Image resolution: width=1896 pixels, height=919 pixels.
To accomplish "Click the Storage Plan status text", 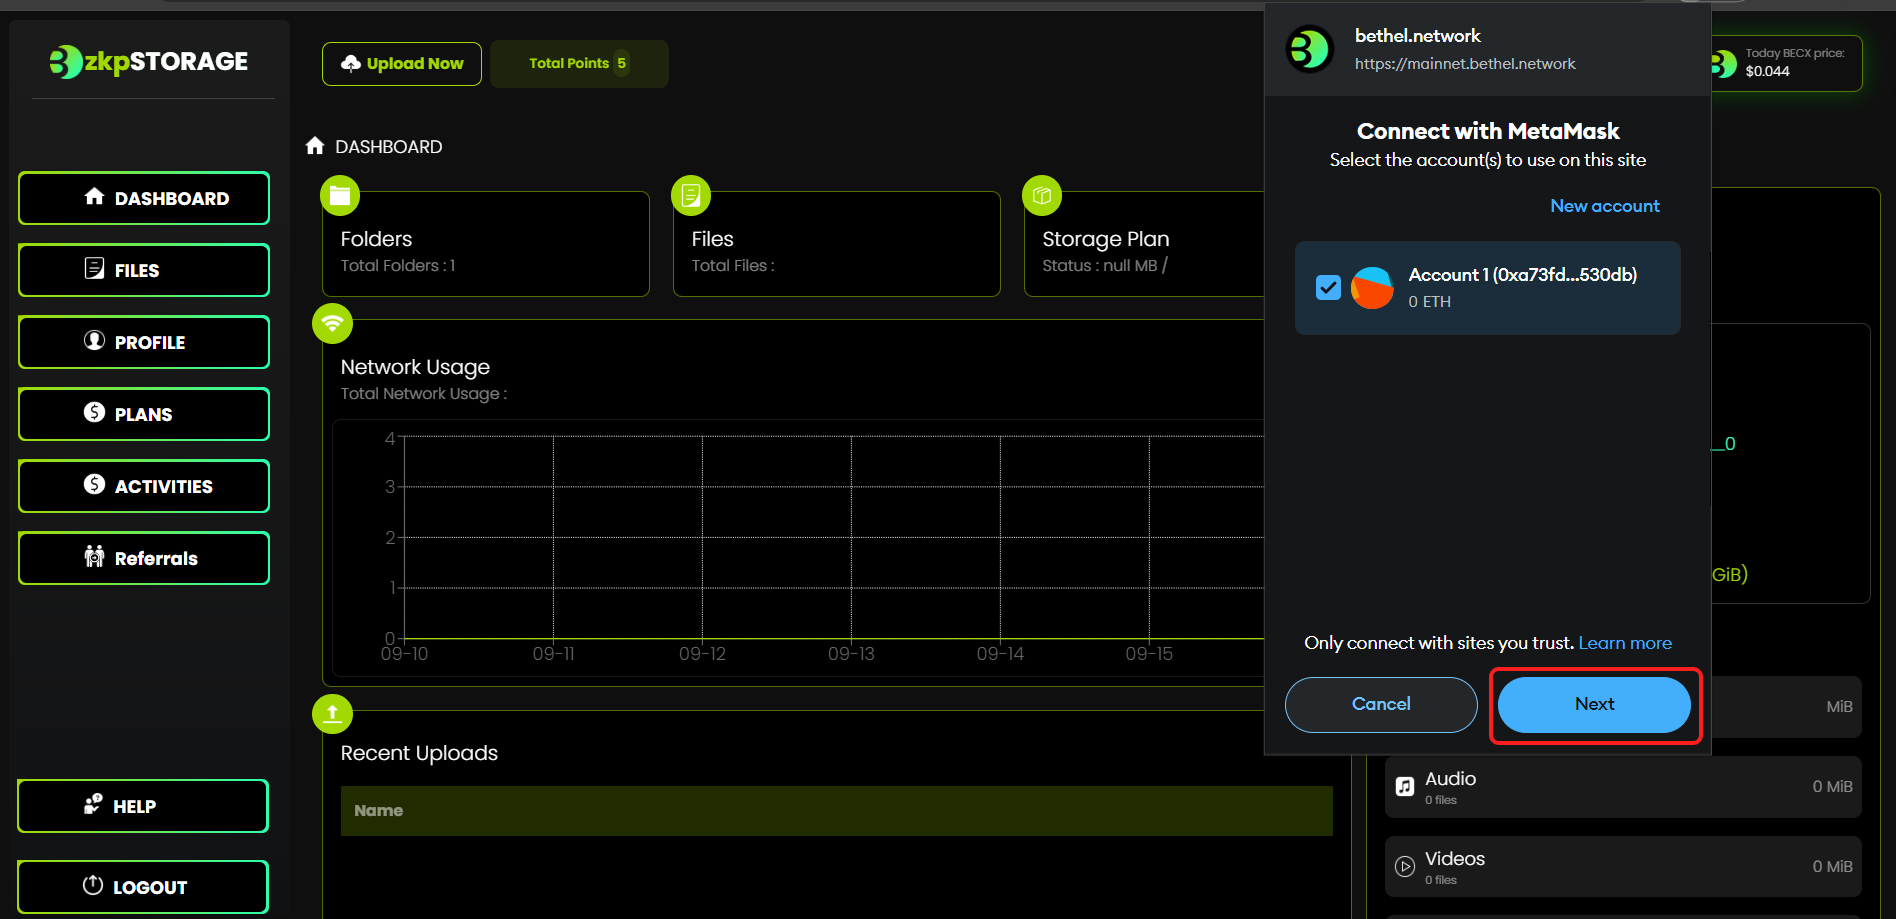I will click(x=1104, y=266).
